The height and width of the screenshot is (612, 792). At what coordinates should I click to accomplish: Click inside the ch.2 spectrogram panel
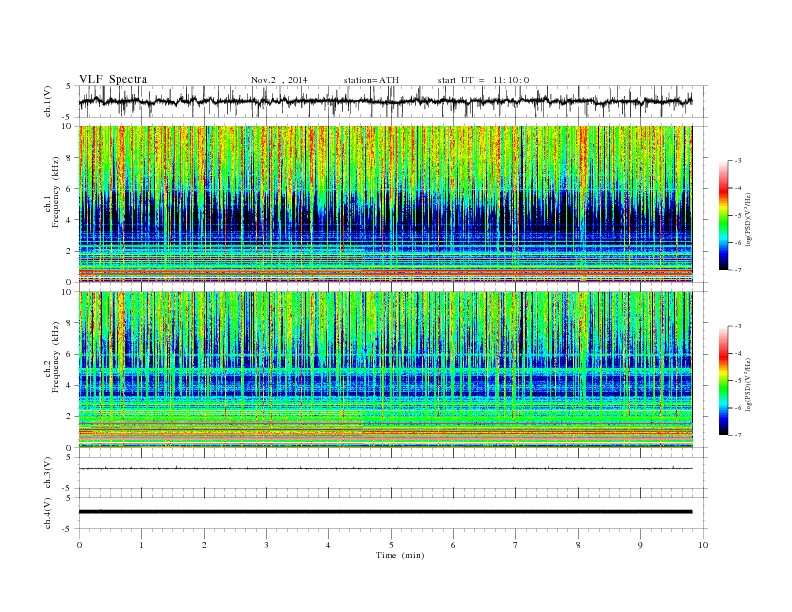(385, 369)
